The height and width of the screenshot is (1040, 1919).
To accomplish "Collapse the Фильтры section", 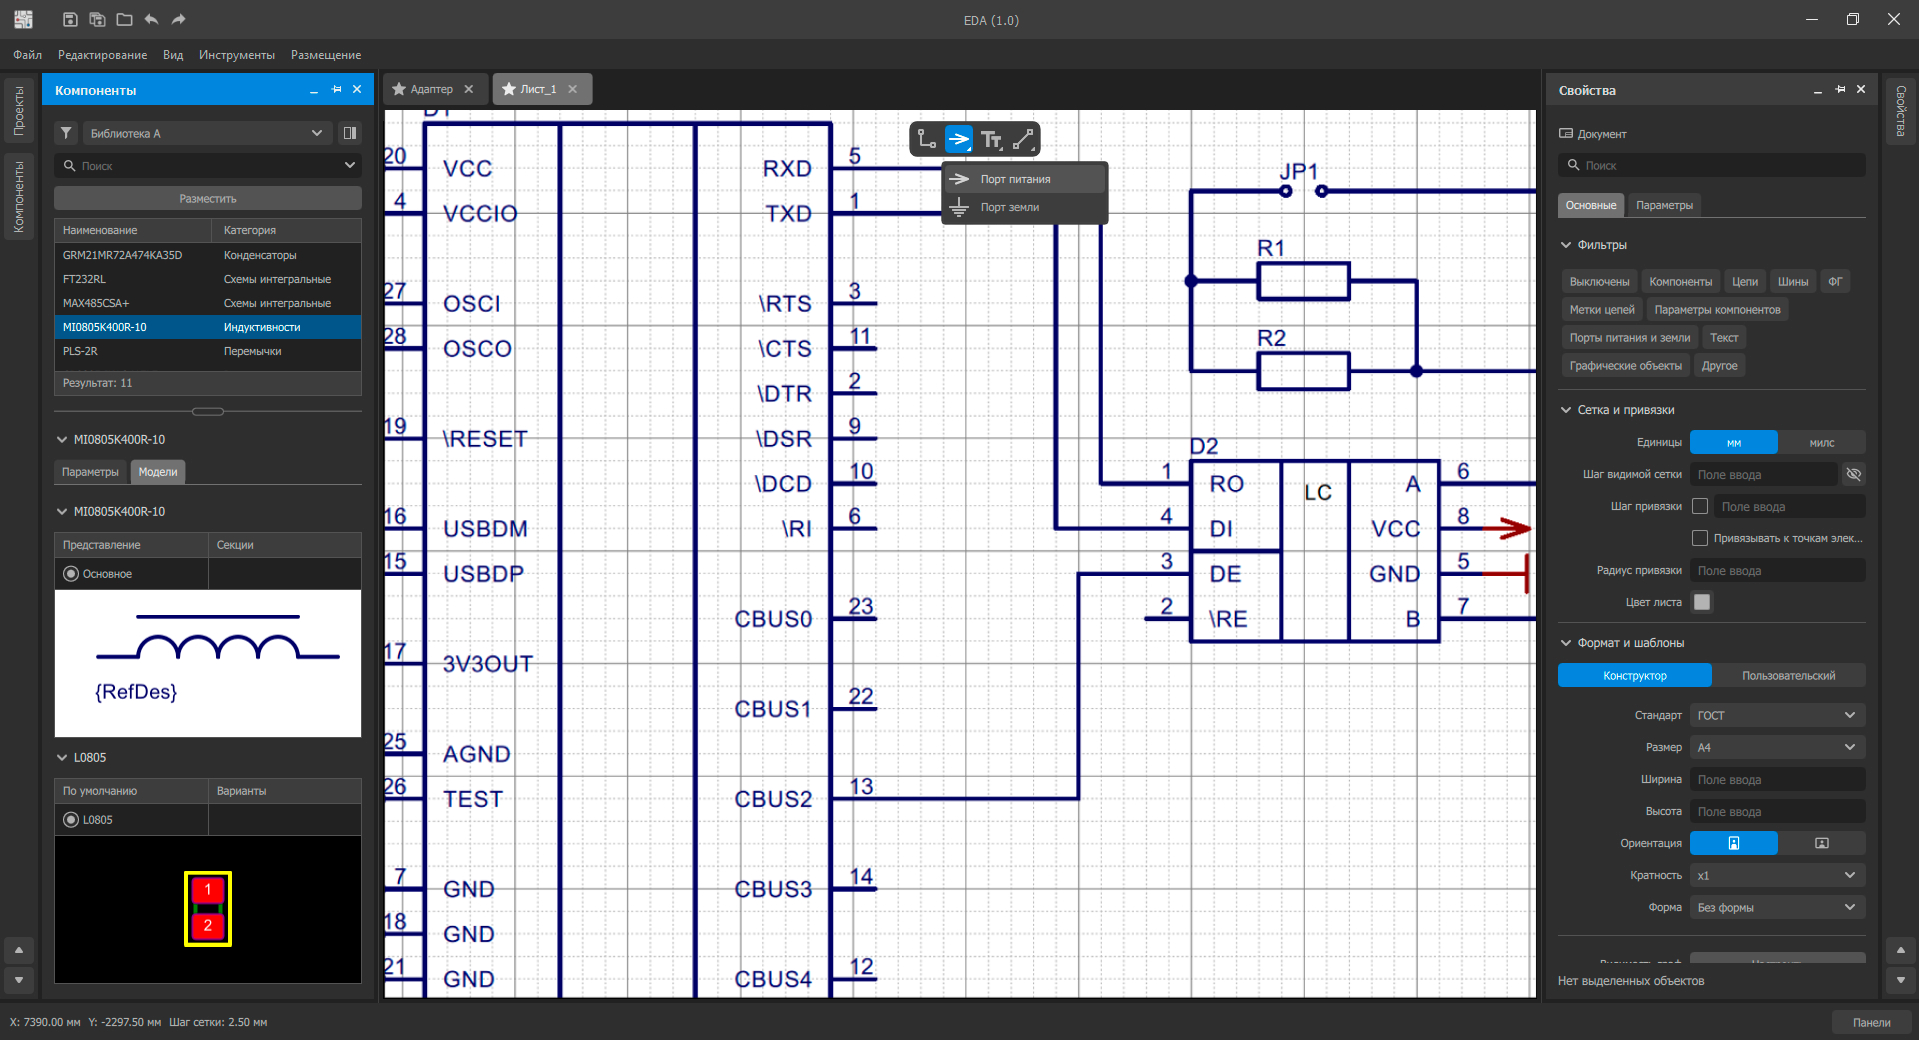I will [x=1567, y=245].
